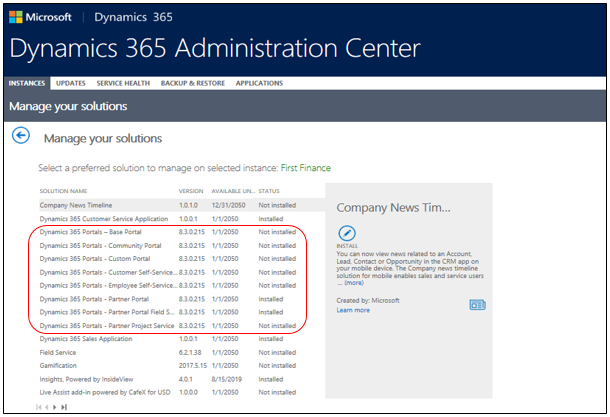Go to next page of solutions
The height and width of the screenshot is (417, 610).
click(x=54, y=407)
